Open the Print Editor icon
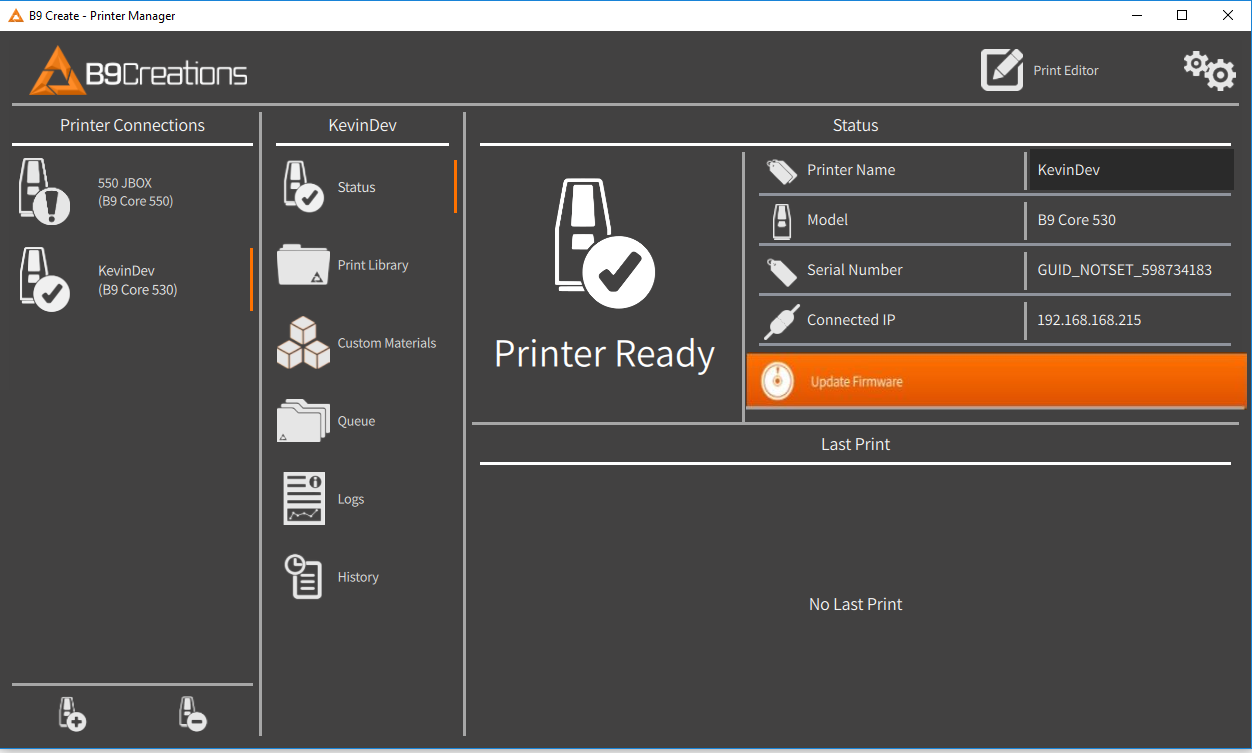Viewport: 1252px width, 753px height. click(x=1002, y=70)
